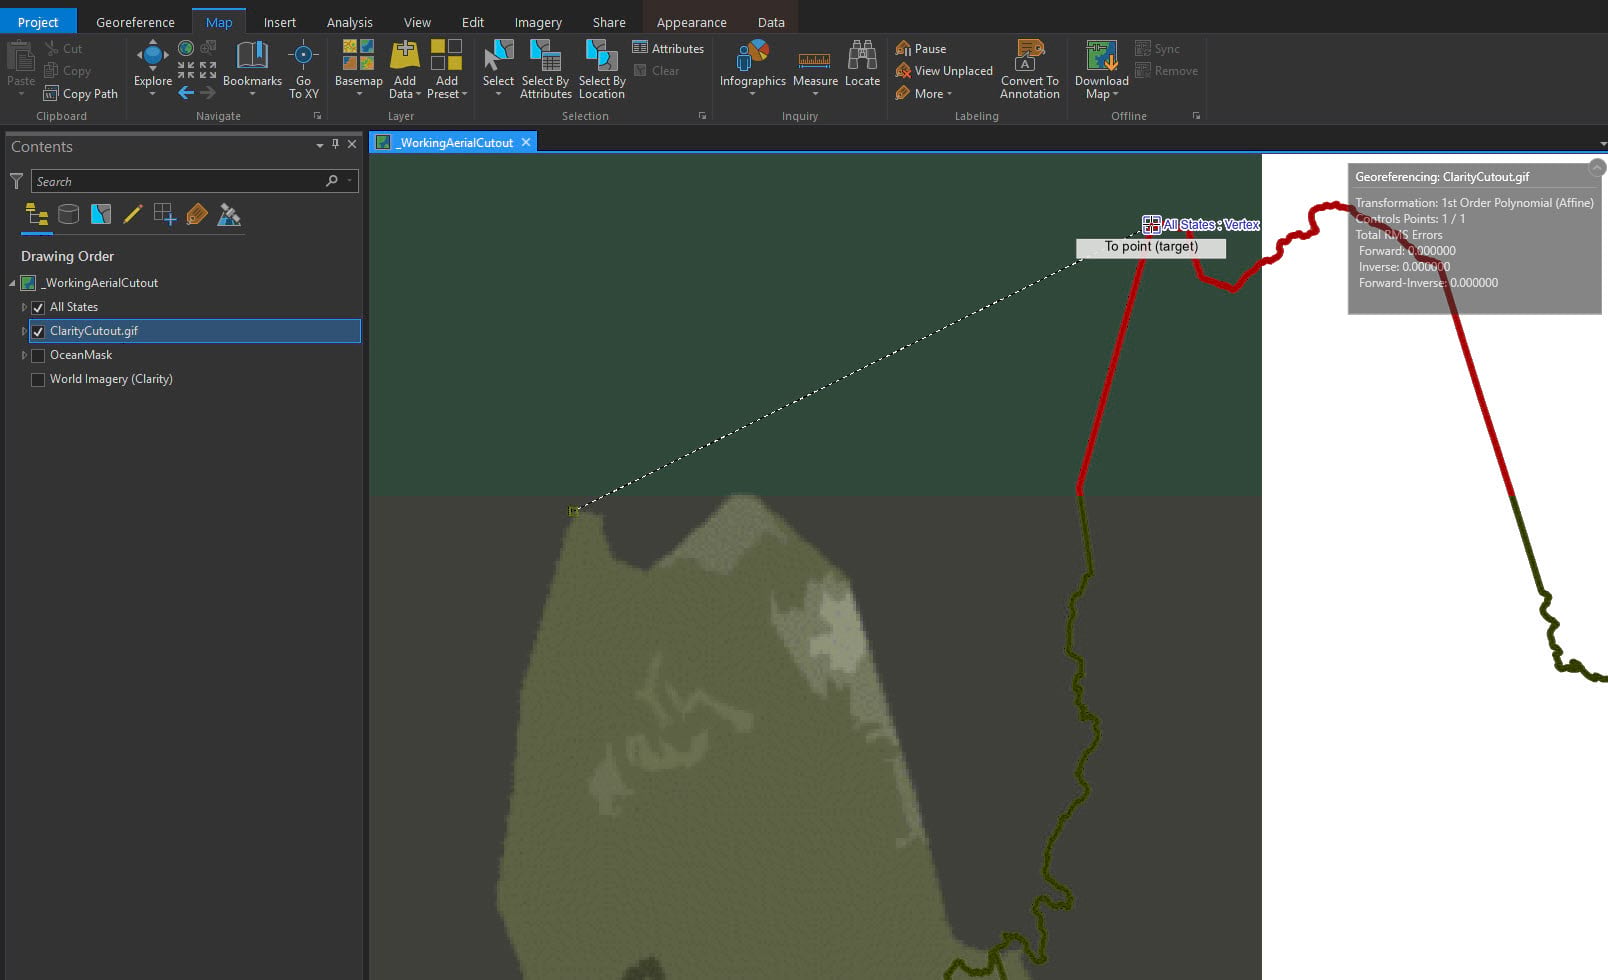1608x980 pixels.
Task: Click the Add Preset icon
Action: [x=446, y=56]
